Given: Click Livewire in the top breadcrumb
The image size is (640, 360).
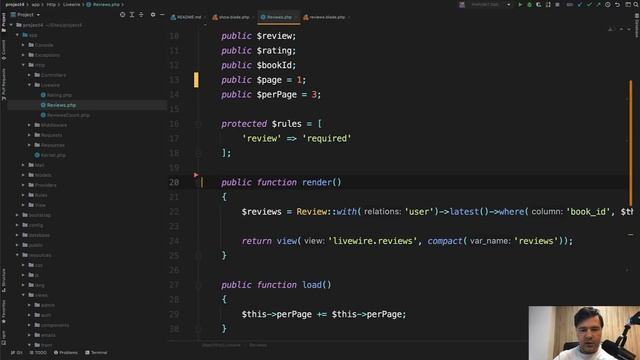Looking at the screenshot, I should click(71, 4).
